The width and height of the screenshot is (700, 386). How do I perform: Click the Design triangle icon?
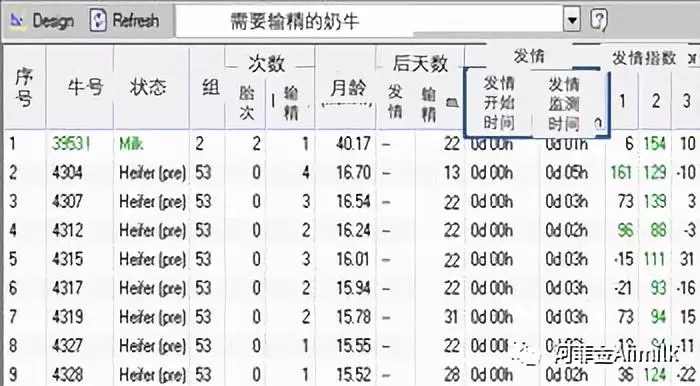[x=17, y=21]
